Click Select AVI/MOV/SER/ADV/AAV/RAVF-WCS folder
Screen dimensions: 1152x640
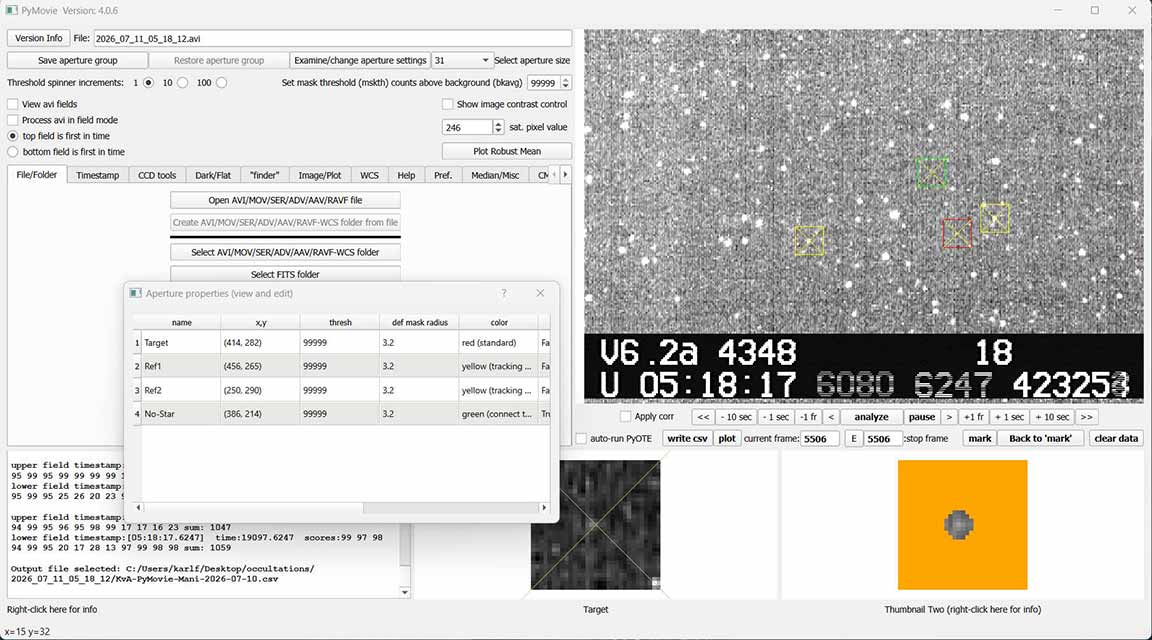pyautogui.click(x=285, y=252)
